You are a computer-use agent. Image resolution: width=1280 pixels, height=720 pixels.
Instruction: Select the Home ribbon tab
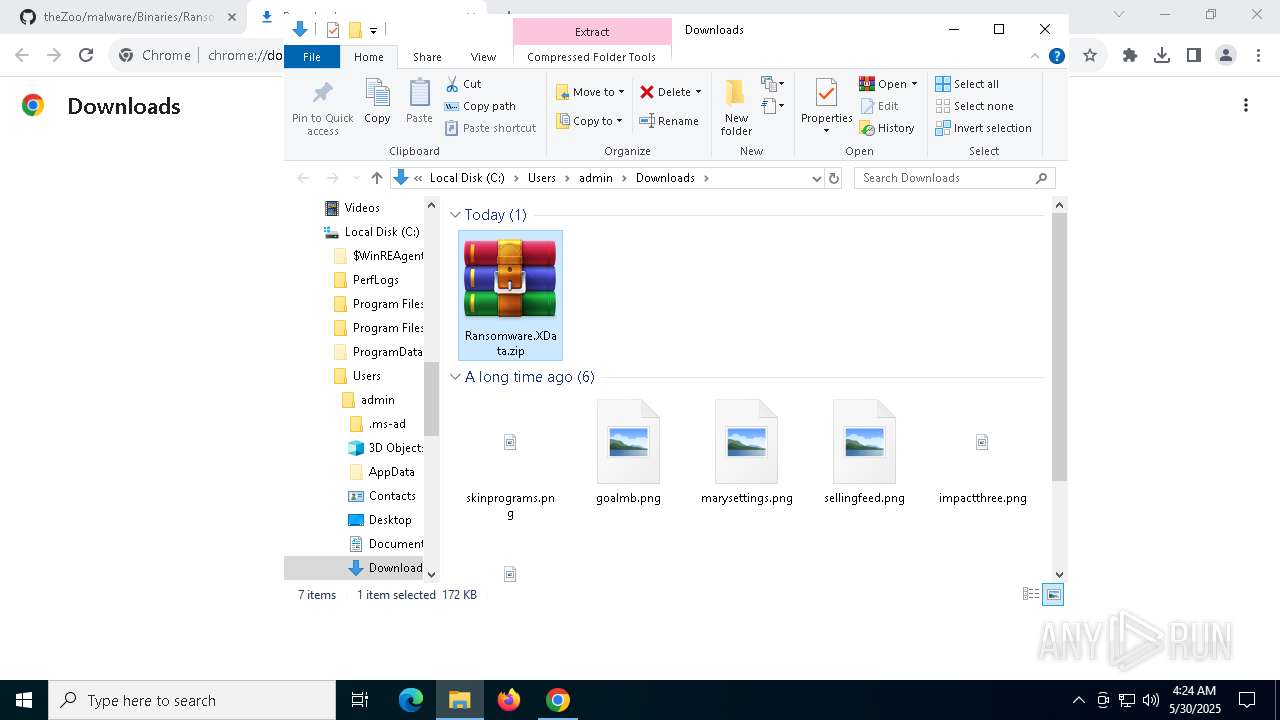(368, 57)
